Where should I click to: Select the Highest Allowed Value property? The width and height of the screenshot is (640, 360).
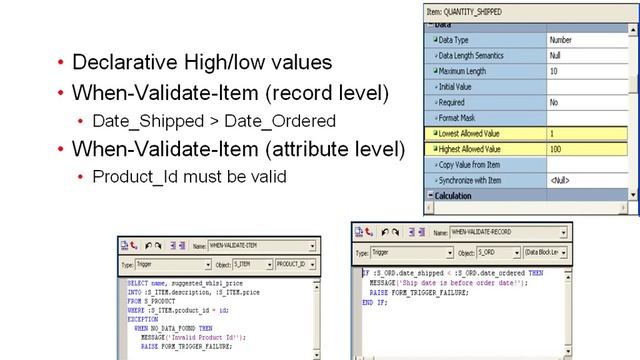486,149
